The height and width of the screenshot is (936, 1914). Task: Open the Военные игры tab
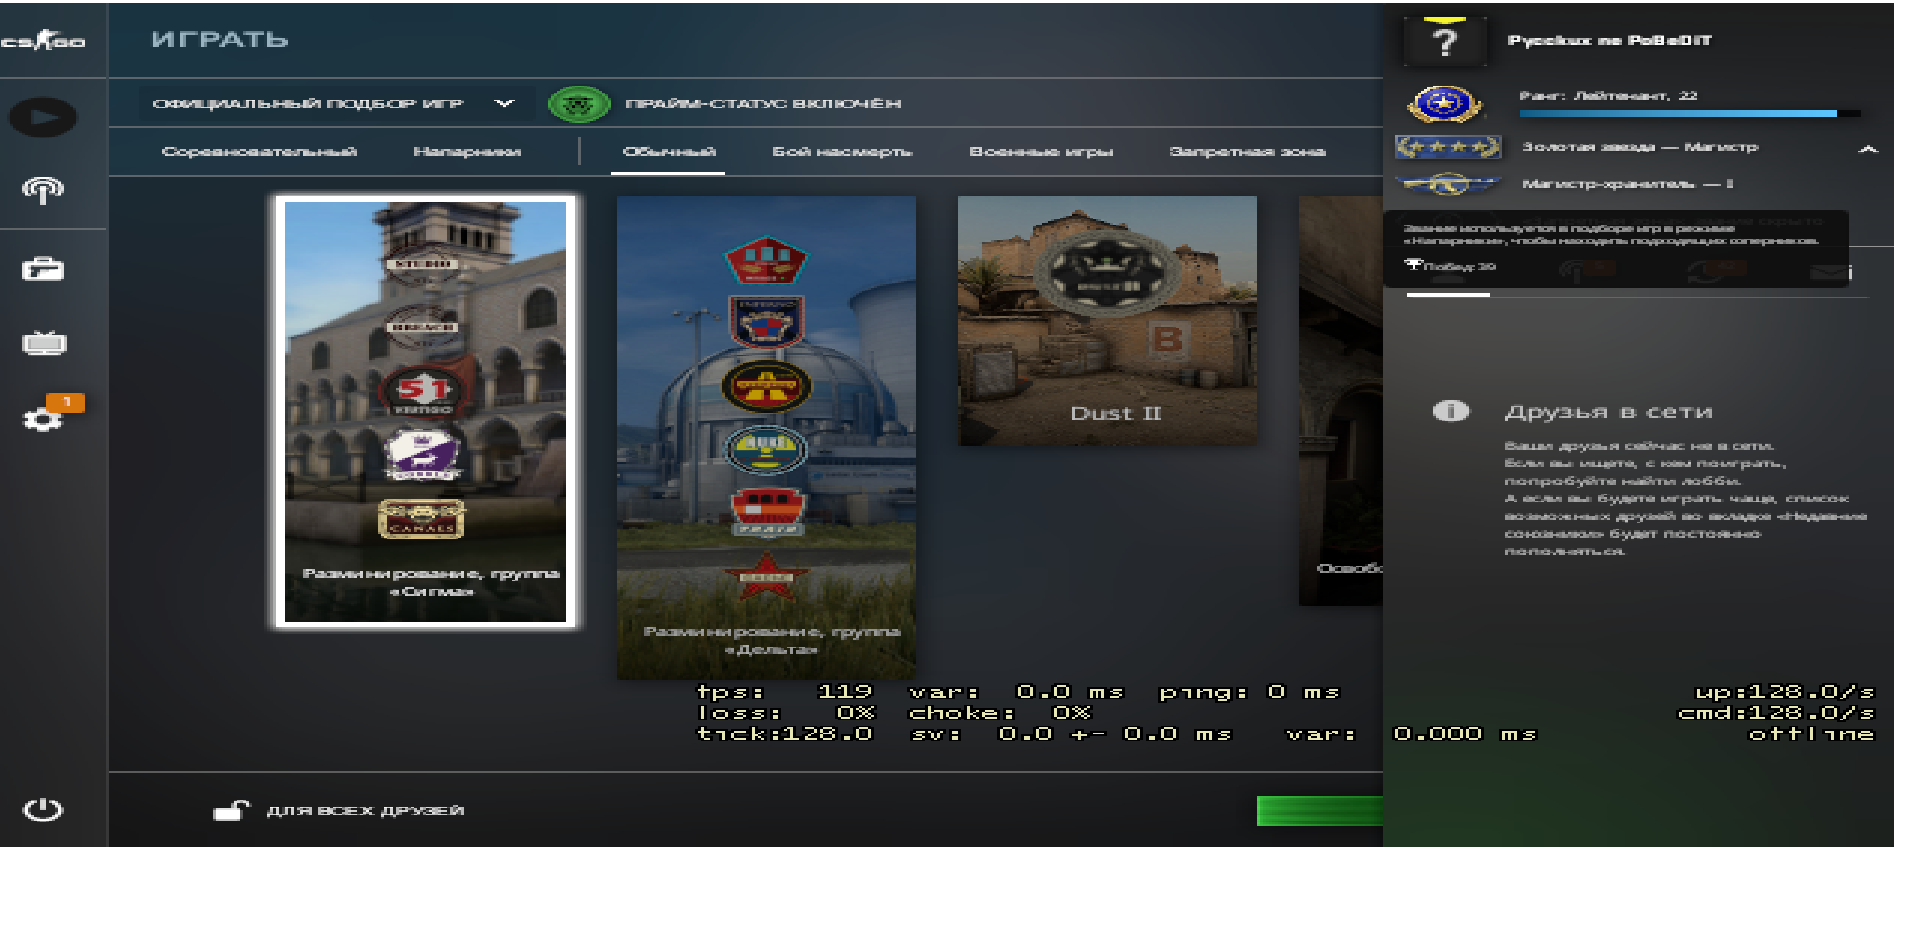(x=1041, y=151)
